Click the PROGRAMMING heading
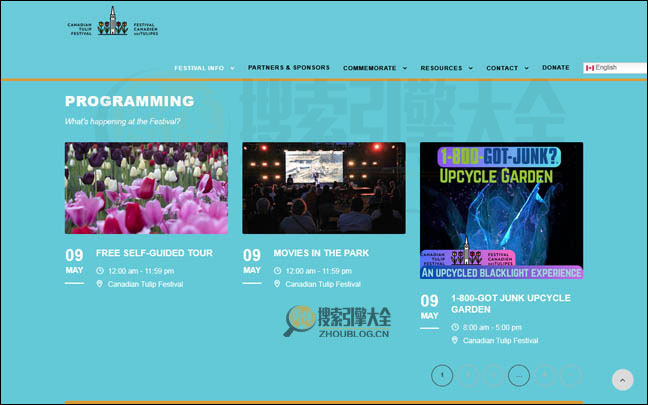This screenshot has height=405, width=648. 130,101
